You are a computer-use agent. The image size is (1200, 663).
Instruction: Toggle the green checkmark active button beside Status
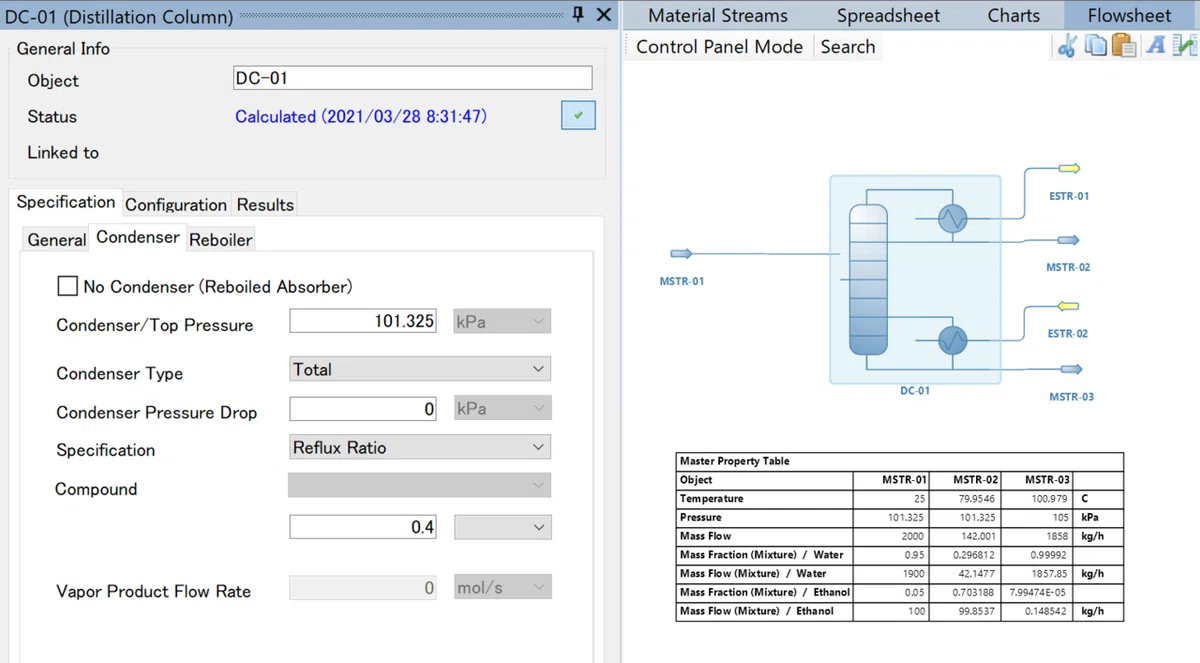pyautogui.click(x=578, y=116)
